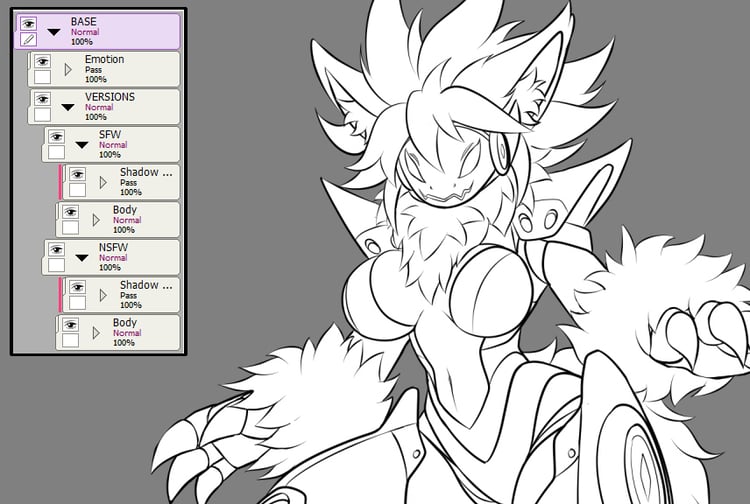Collapse the BASE folder with its black arrow

coord(54,32)
